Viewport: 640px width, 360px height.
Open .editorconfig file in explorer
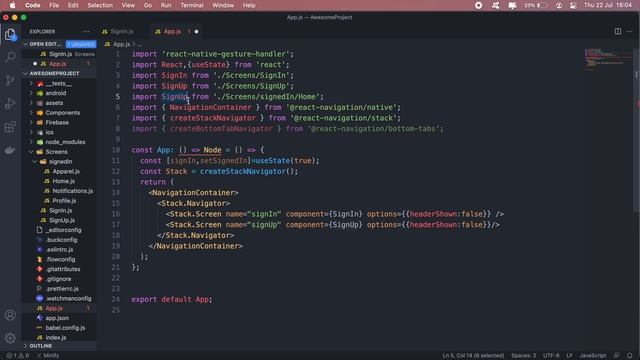coord(63,230)
